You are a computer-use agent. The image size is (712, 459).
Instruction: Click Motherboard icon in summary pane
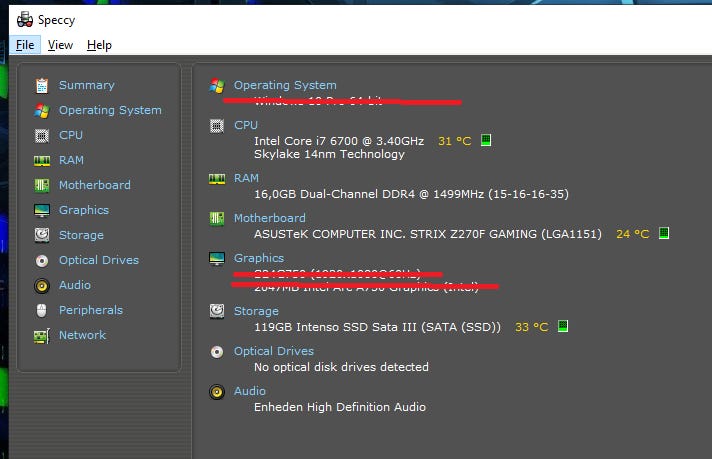point(217,219)
